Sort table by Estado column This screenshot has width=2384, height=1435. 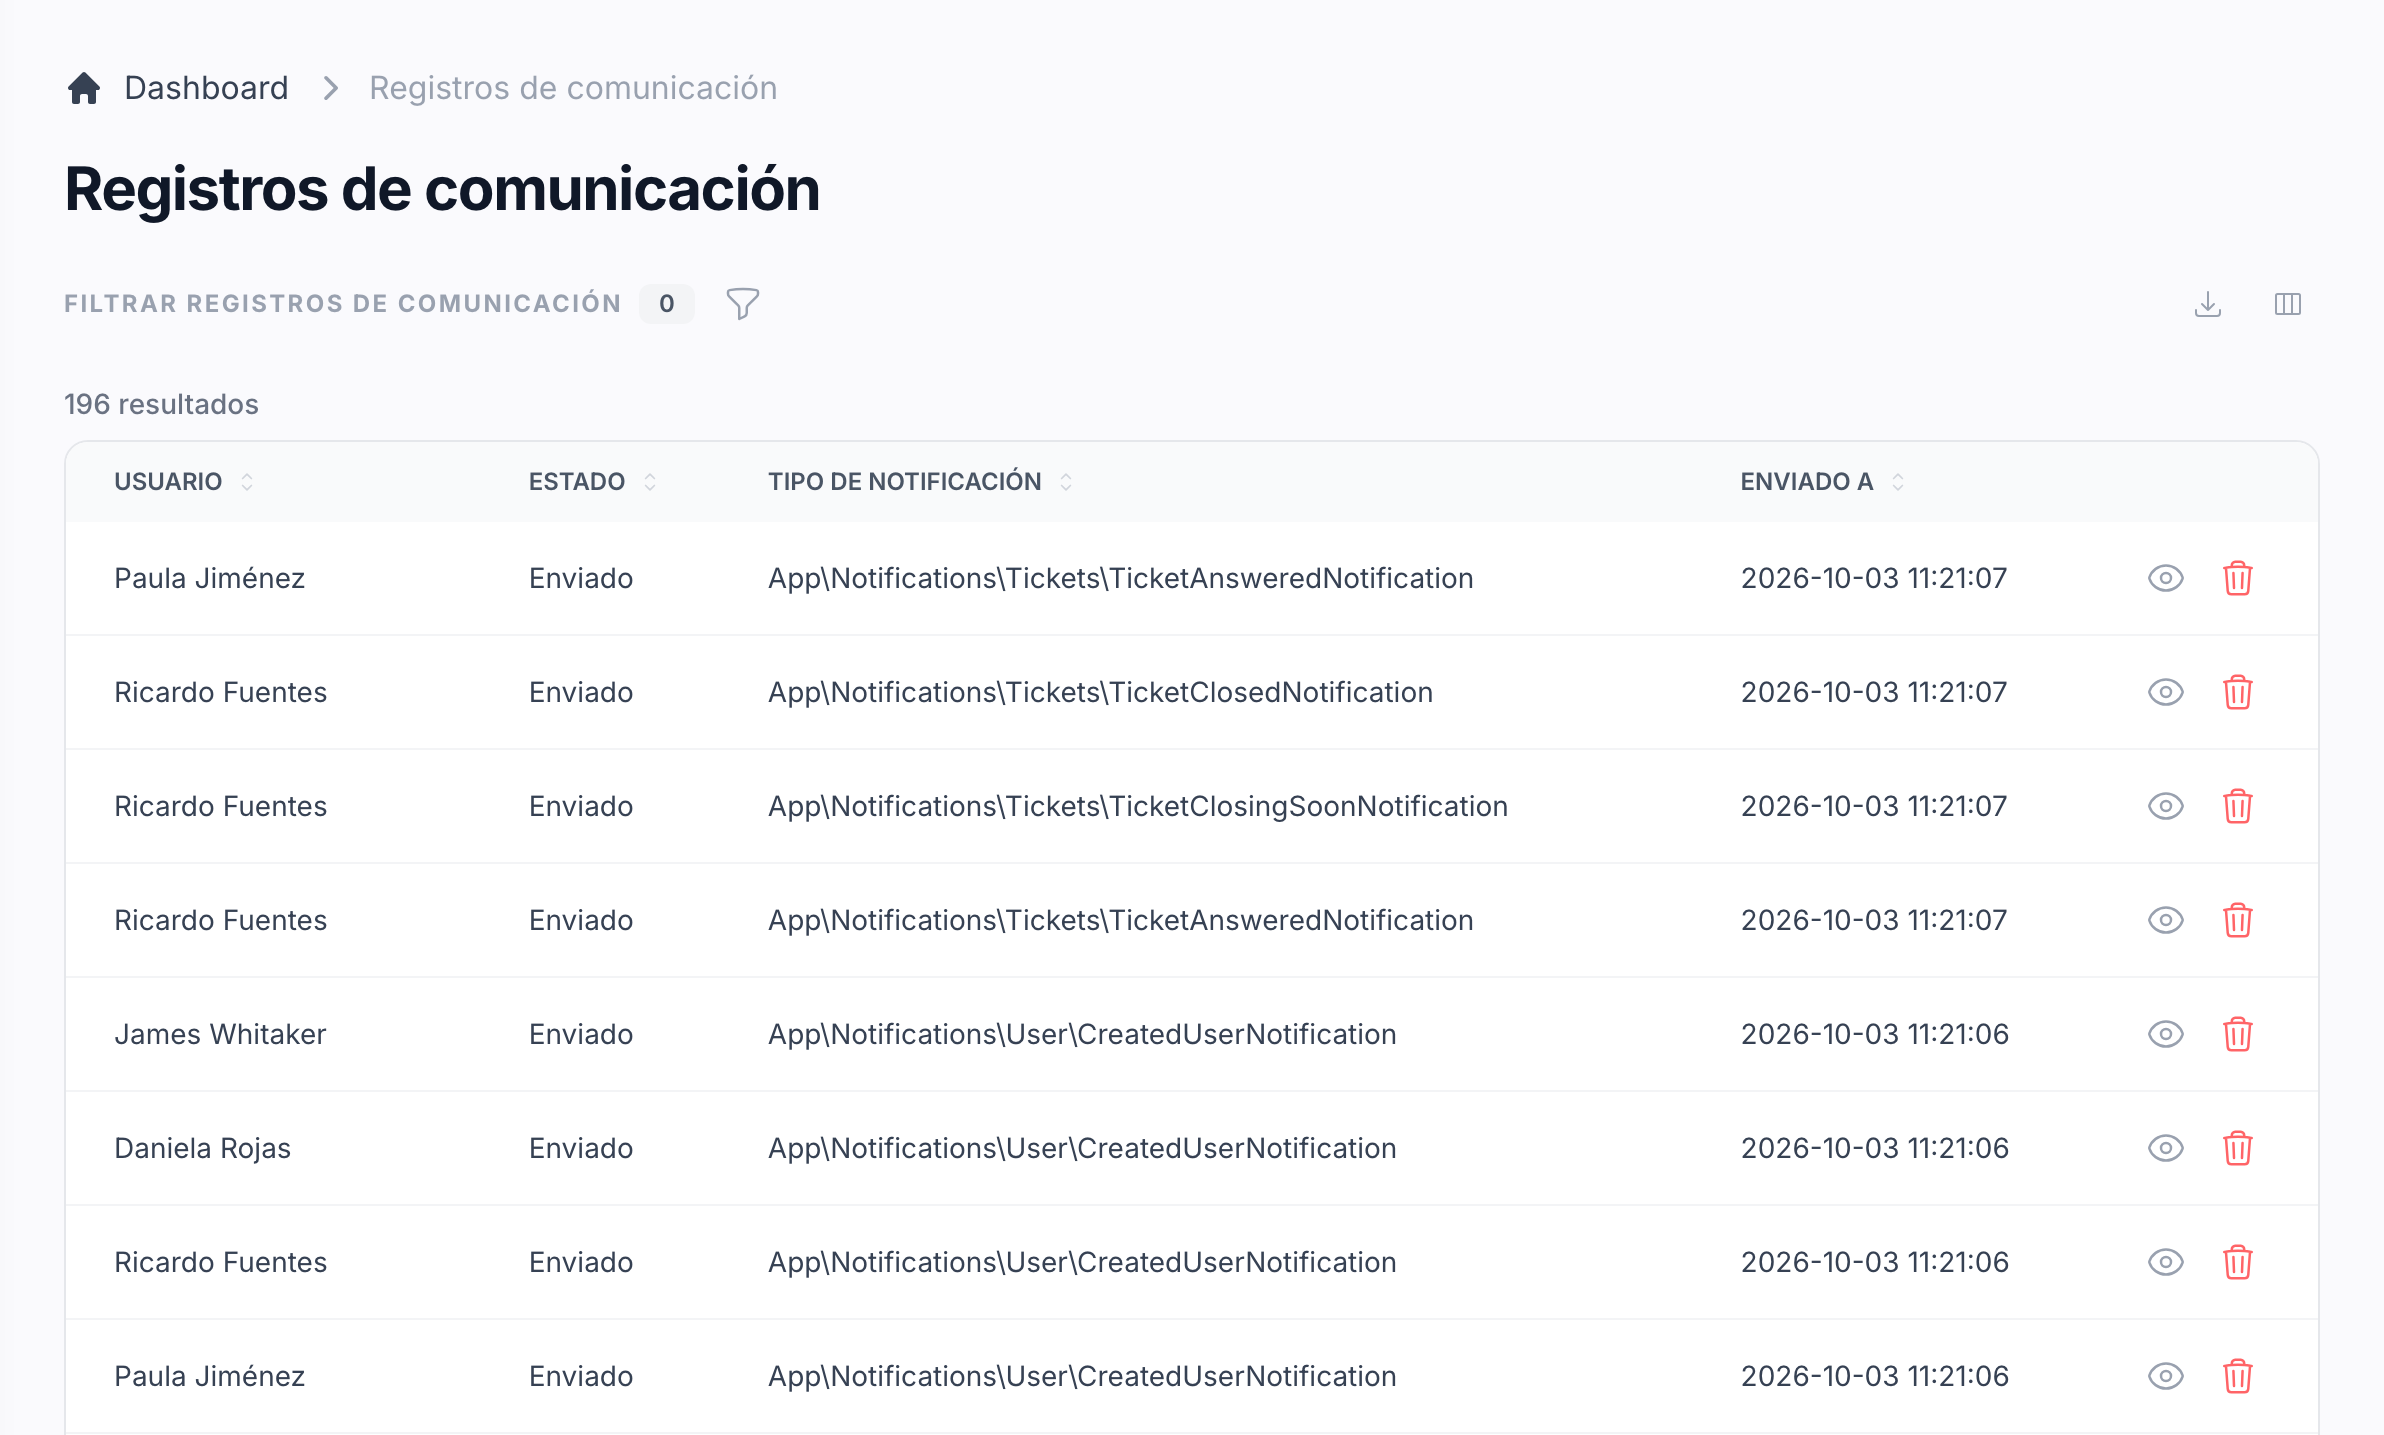[x=592, y=482]
